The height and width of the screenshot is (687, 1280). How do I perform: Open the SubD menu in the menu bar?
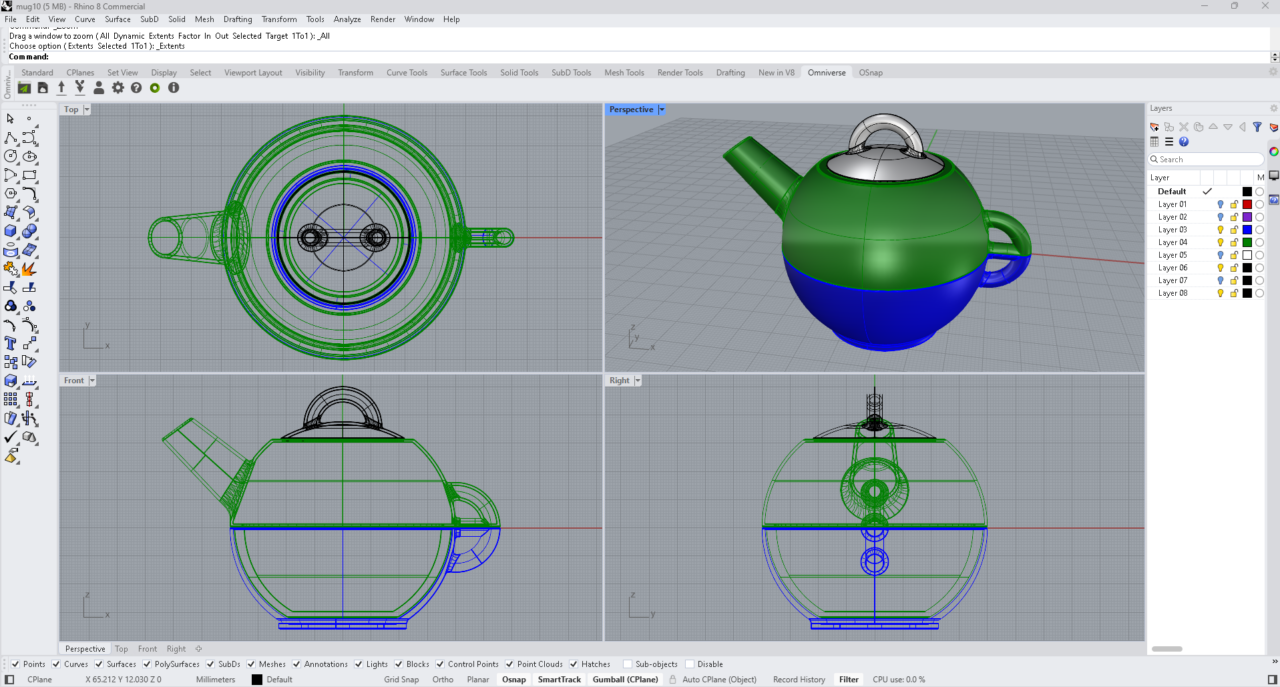(x=149, y=18)
